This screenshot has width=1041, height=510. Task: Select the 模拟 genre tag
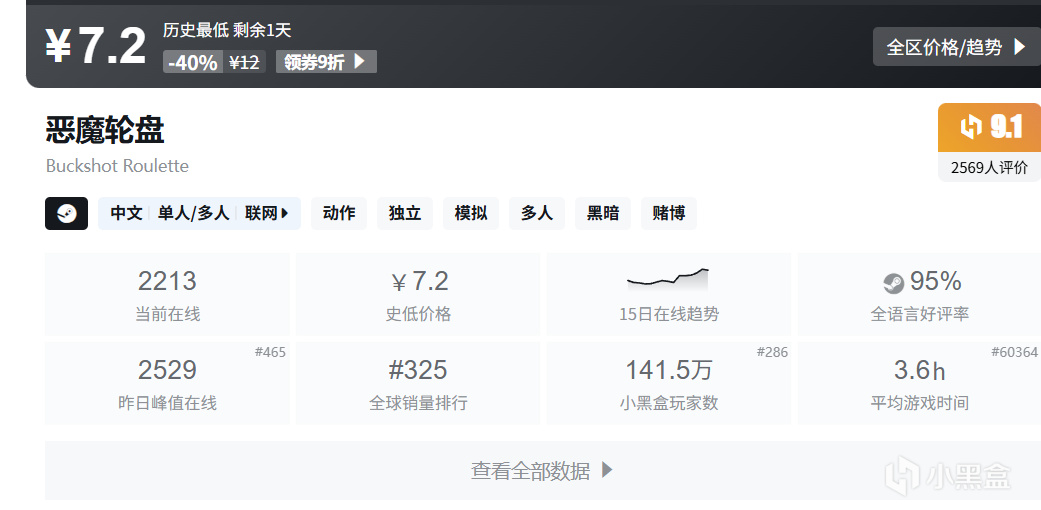click(471, 213)
